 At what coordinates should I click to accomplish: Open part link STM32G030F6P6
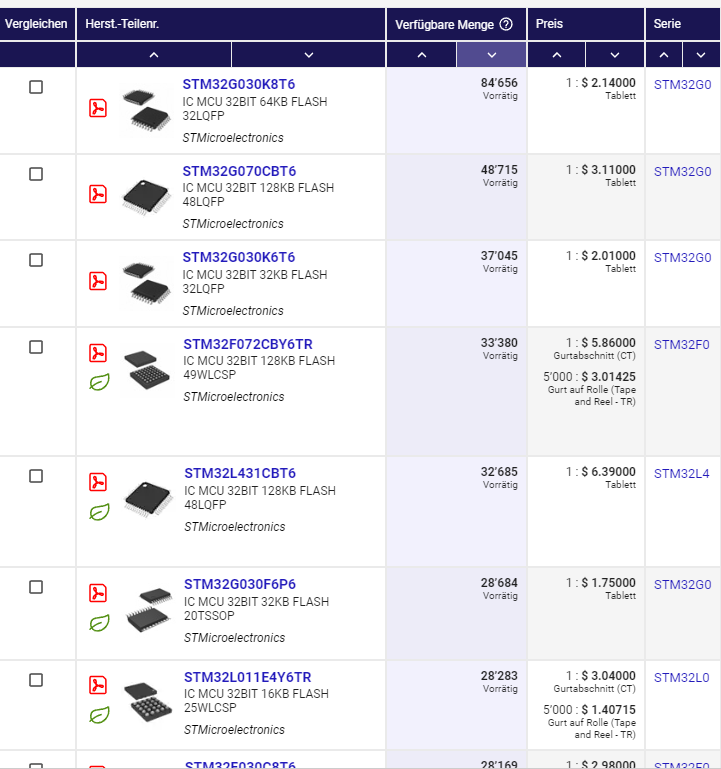pos(240,584)
